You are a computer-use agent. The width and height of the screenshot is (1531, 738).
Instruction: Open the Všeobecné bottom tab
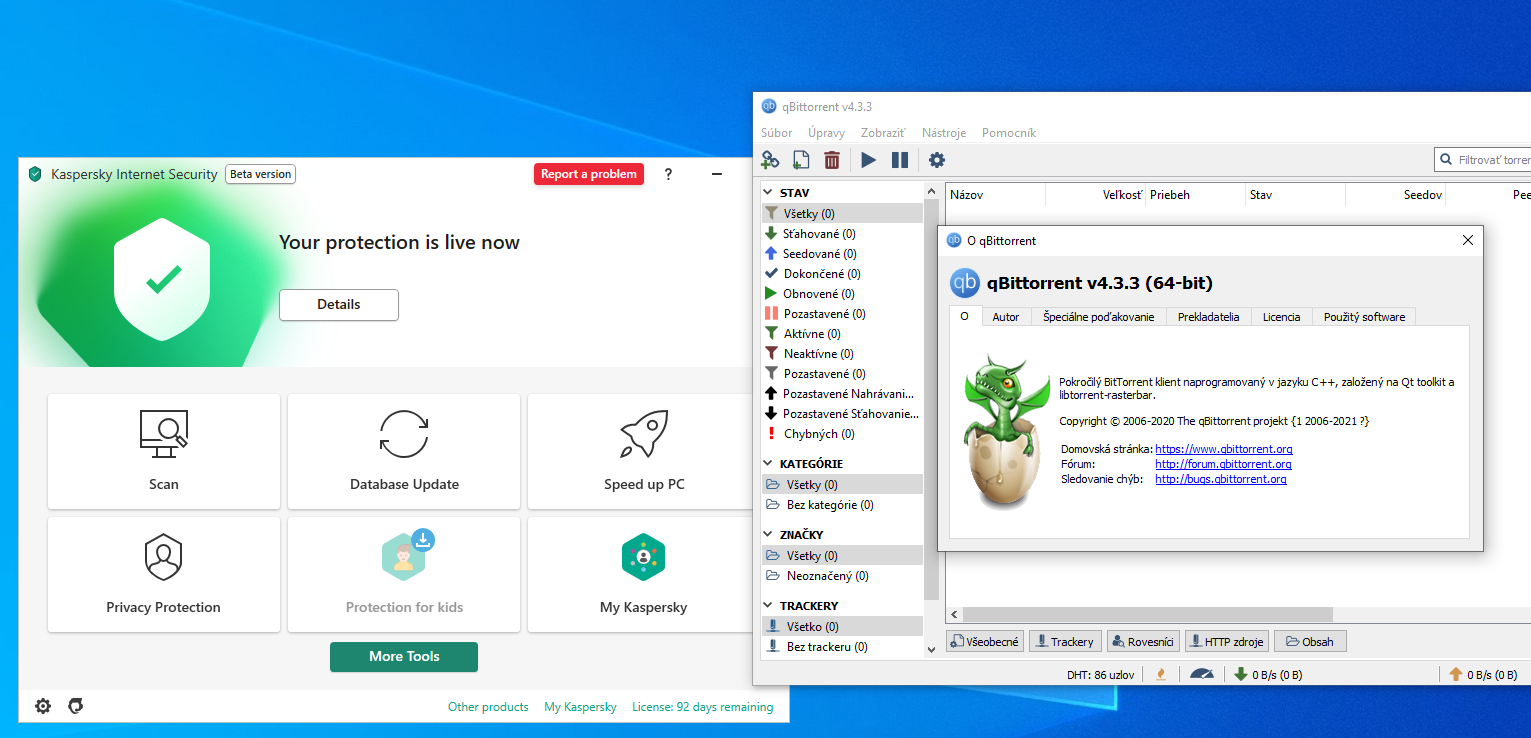(985, 641)
